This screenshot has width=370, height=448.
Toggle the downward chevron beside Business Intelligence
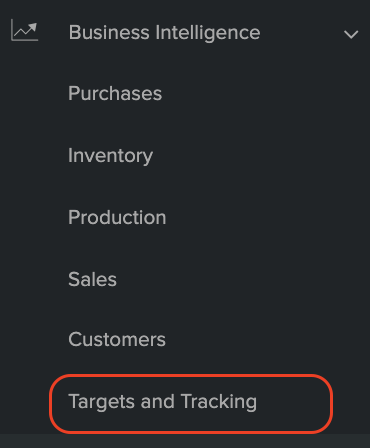[351, 34]
